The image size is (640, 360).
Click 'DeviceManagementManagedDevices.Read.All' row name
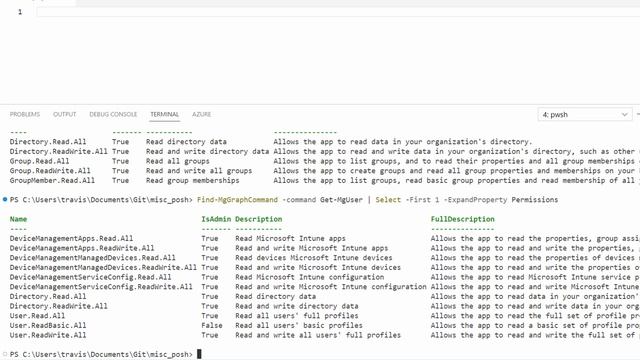[x=93, y=258]
